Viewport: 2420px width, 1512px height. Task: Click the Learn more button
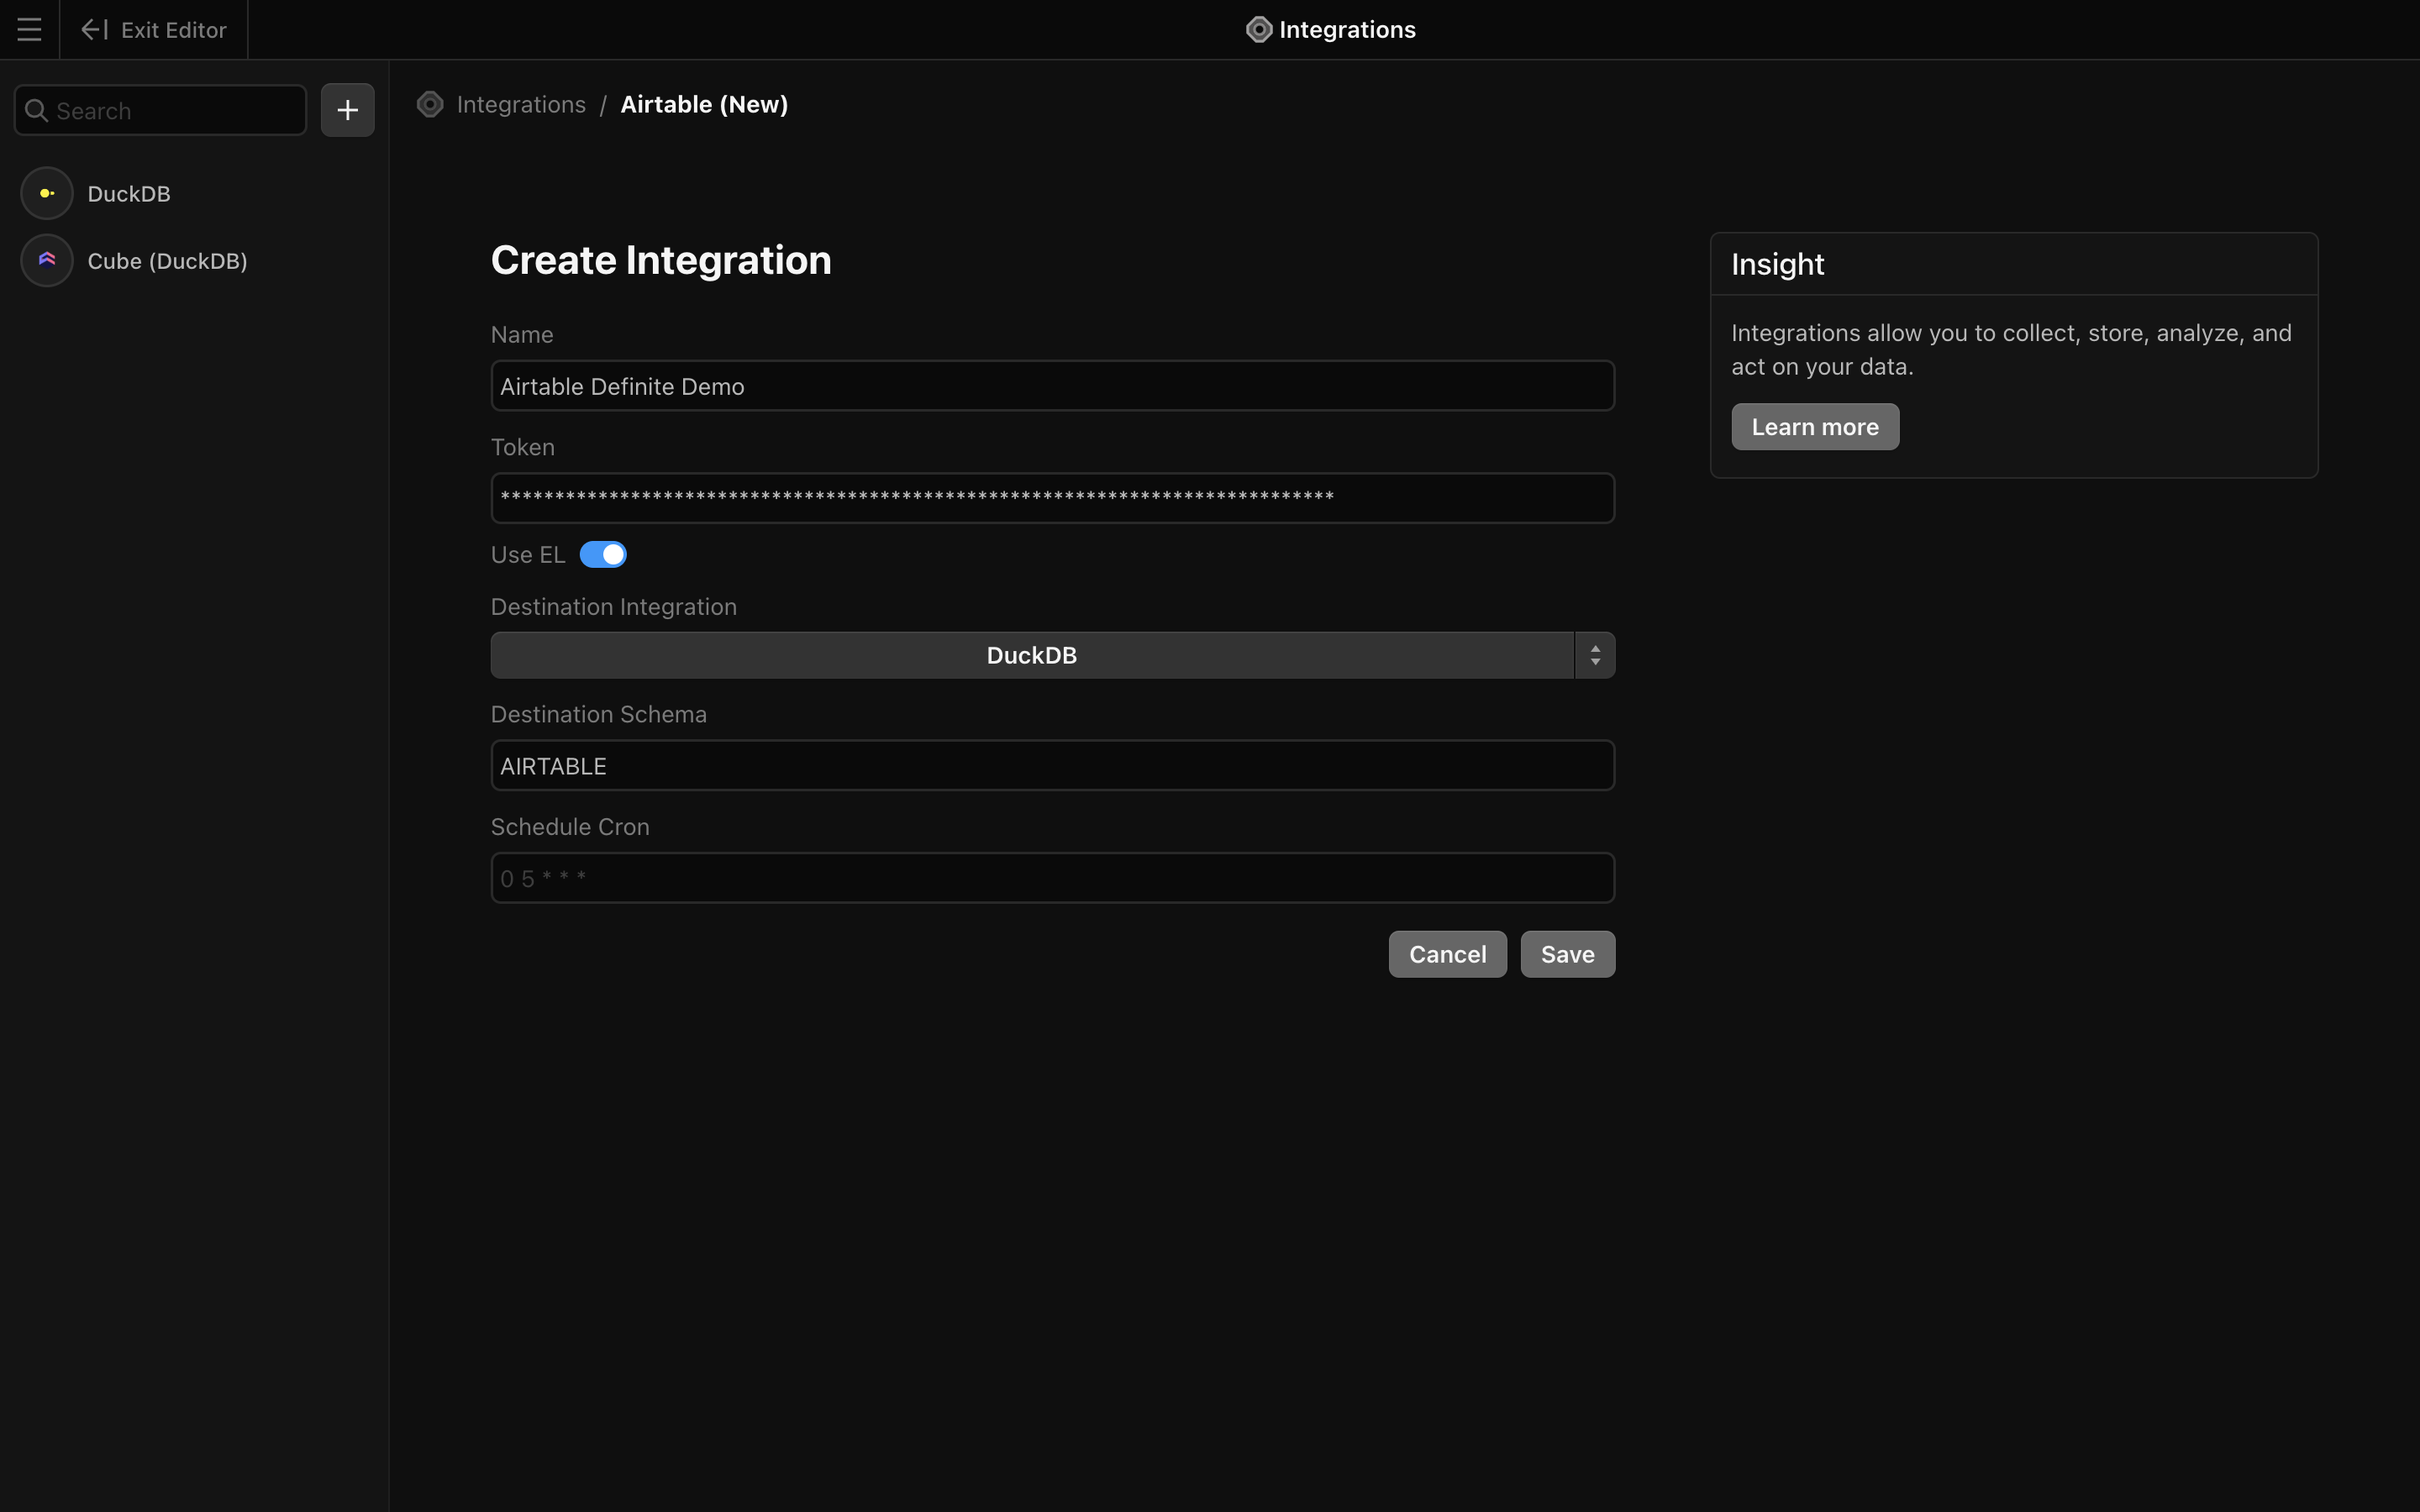1814,427
